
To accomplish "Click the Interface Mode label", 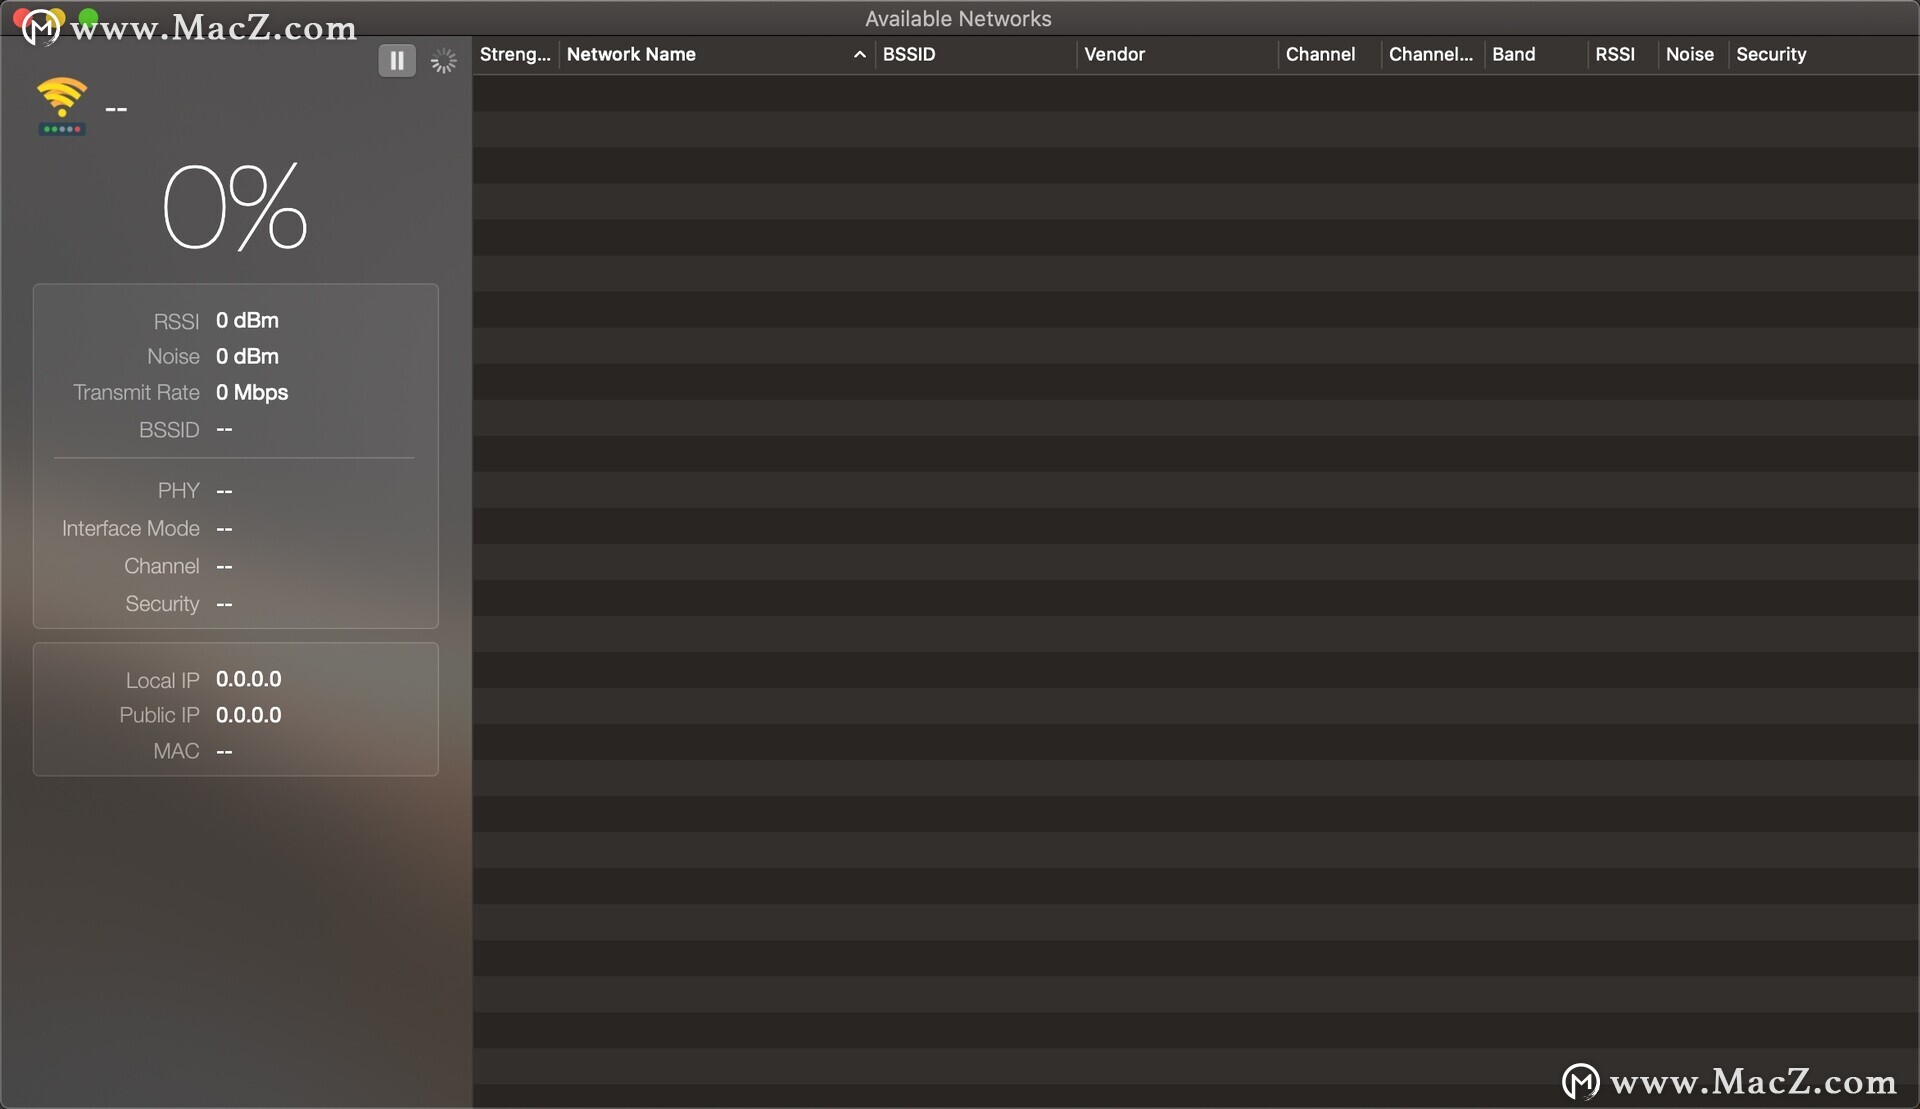I will (x=131, y=529).
